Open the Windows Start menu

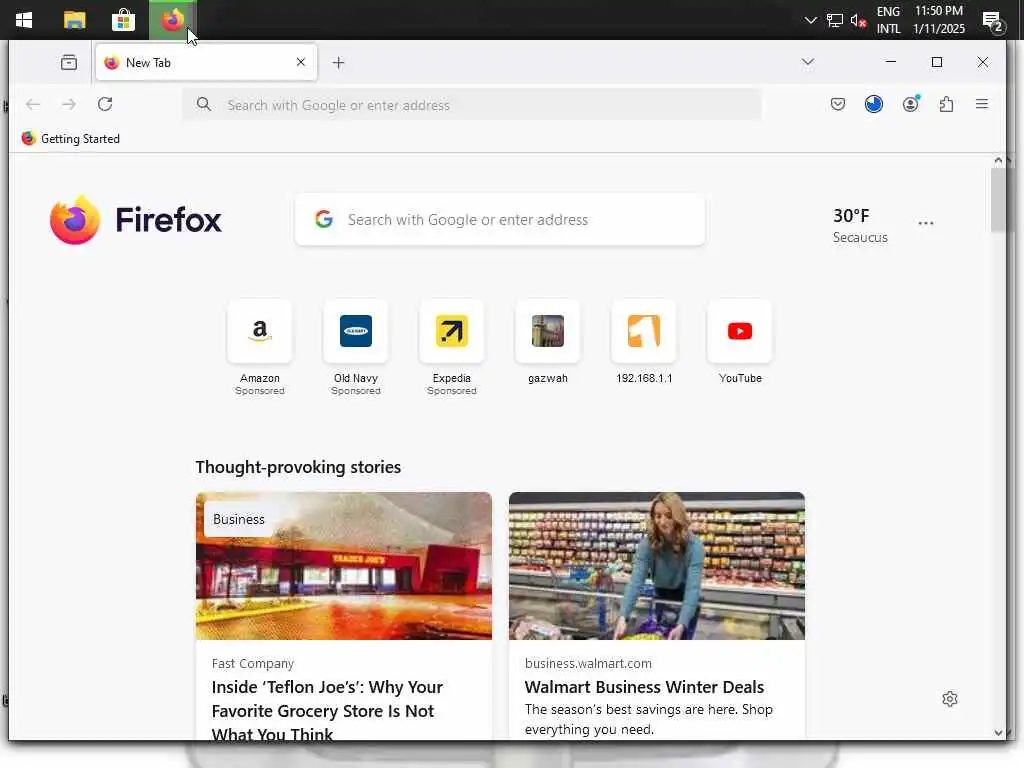tap(24, 20)
